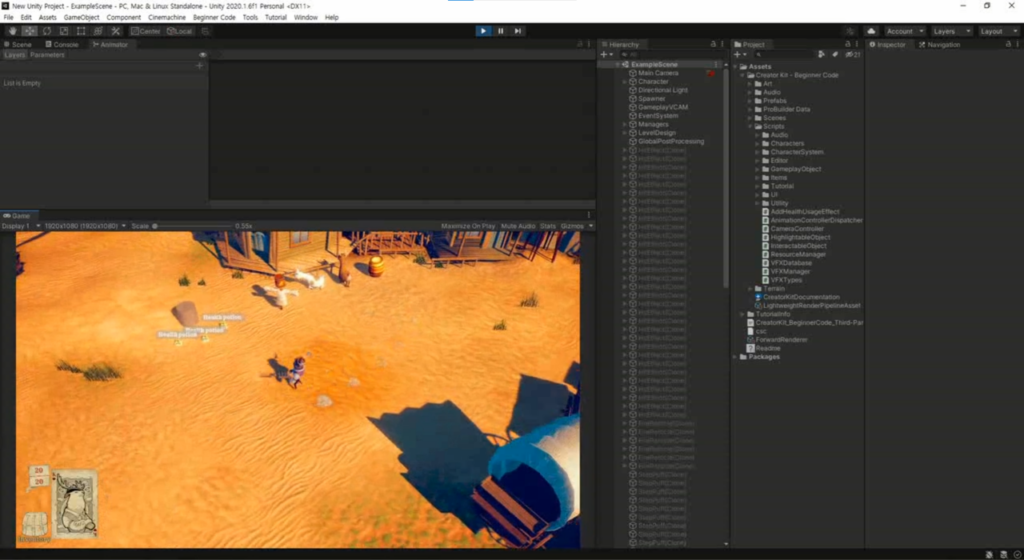
Task: Toggle Stats in Game view
Action: point(548,226)
